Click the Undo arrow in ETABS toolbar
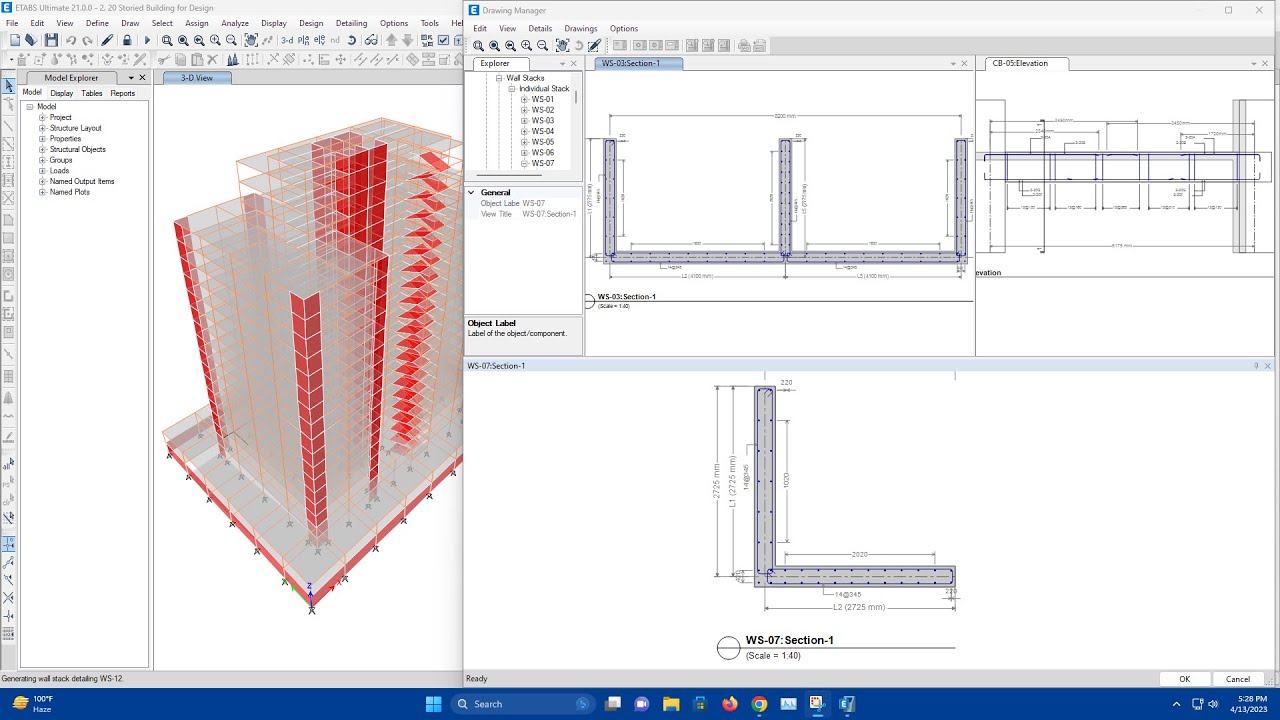This screenshot has height=720, width=1280. coord(71,40)
